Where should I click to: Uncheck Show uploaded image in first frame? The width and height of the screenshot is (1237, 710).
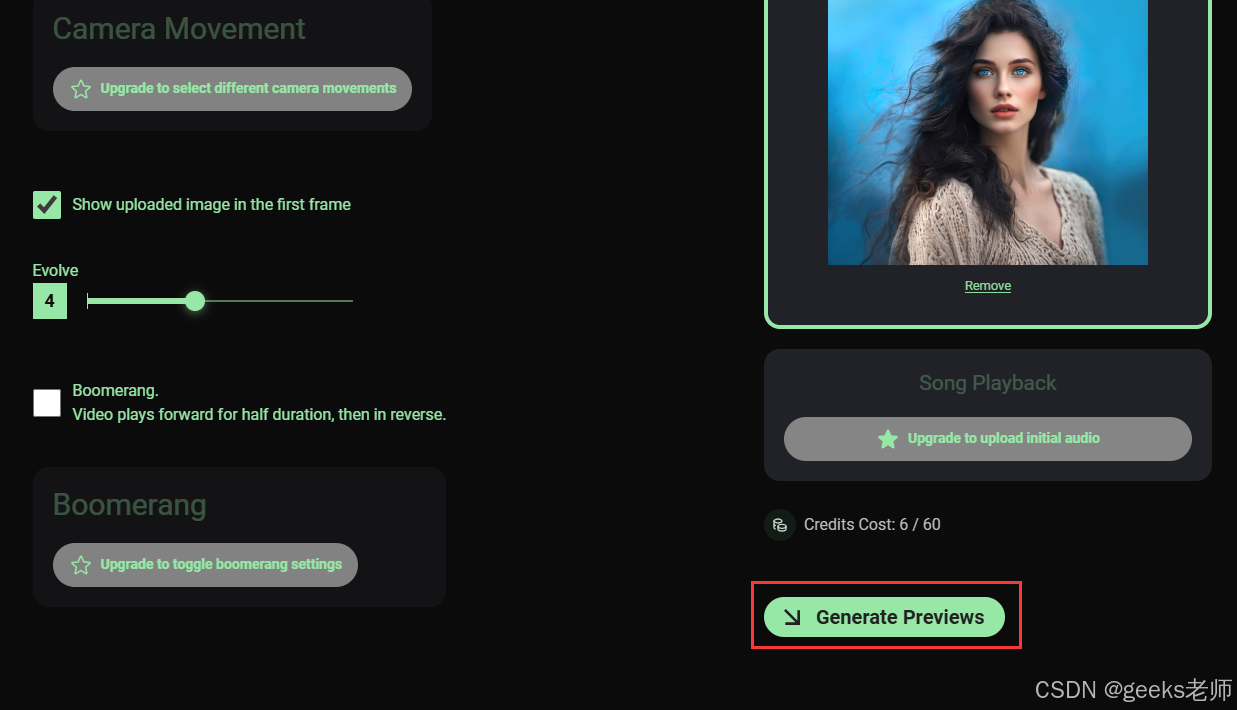47,205
